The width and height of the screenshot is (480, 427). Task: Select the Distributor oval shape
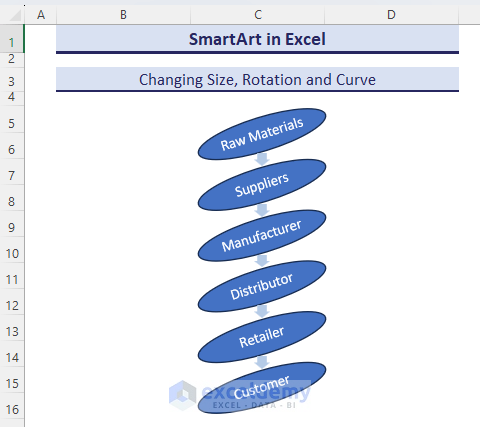click(262, 286)
